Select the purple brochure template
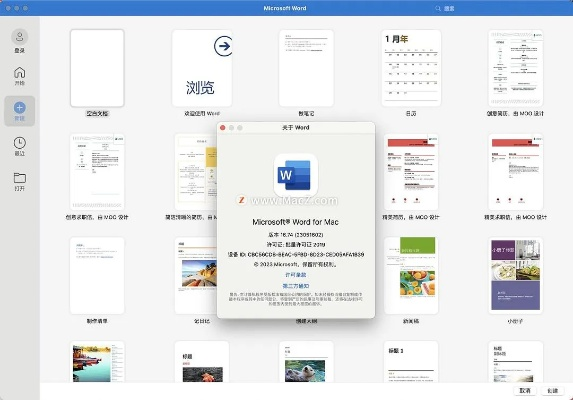Image resolution: width=573 pixels, height=400 pixels. 516,275
